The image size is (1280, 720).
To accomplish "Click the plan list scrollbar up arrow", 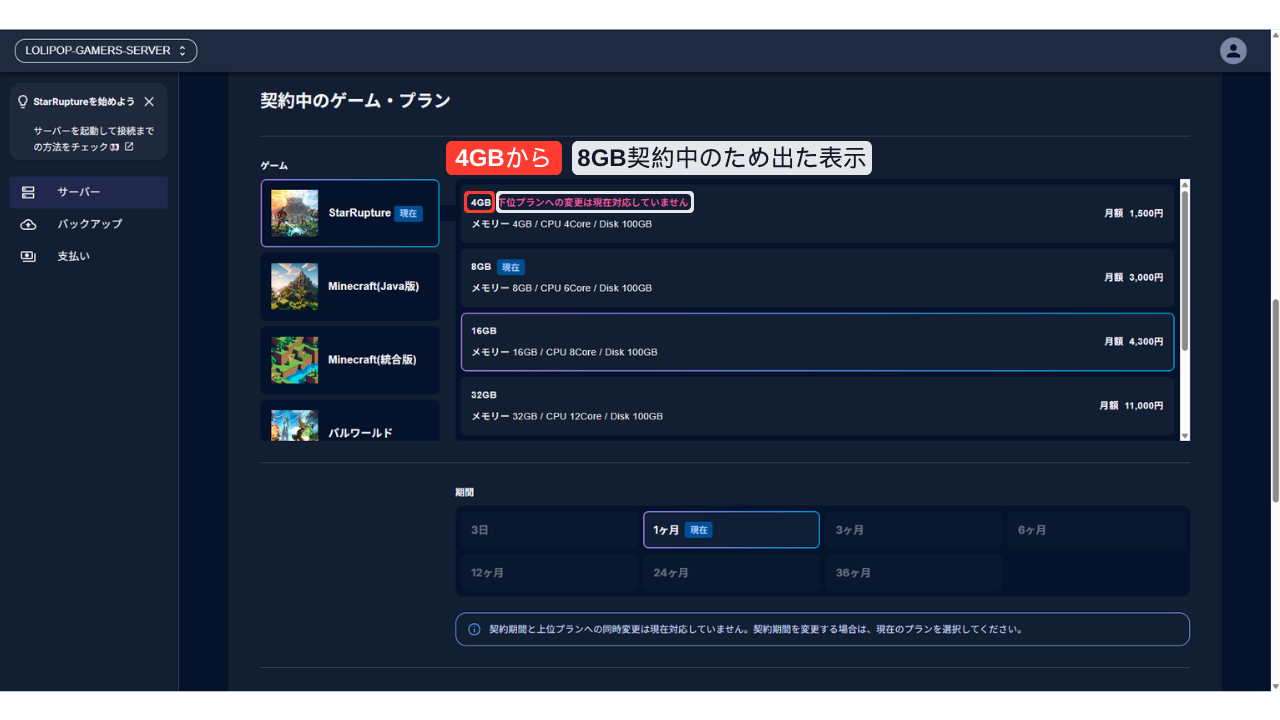I will [1185, 185].
